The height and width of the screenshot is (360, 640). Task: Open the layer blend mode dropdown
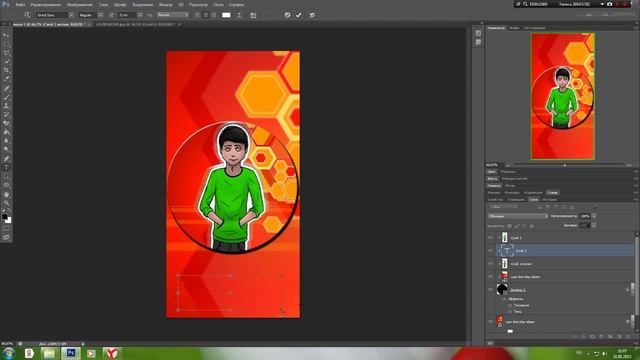pos(518,216)
